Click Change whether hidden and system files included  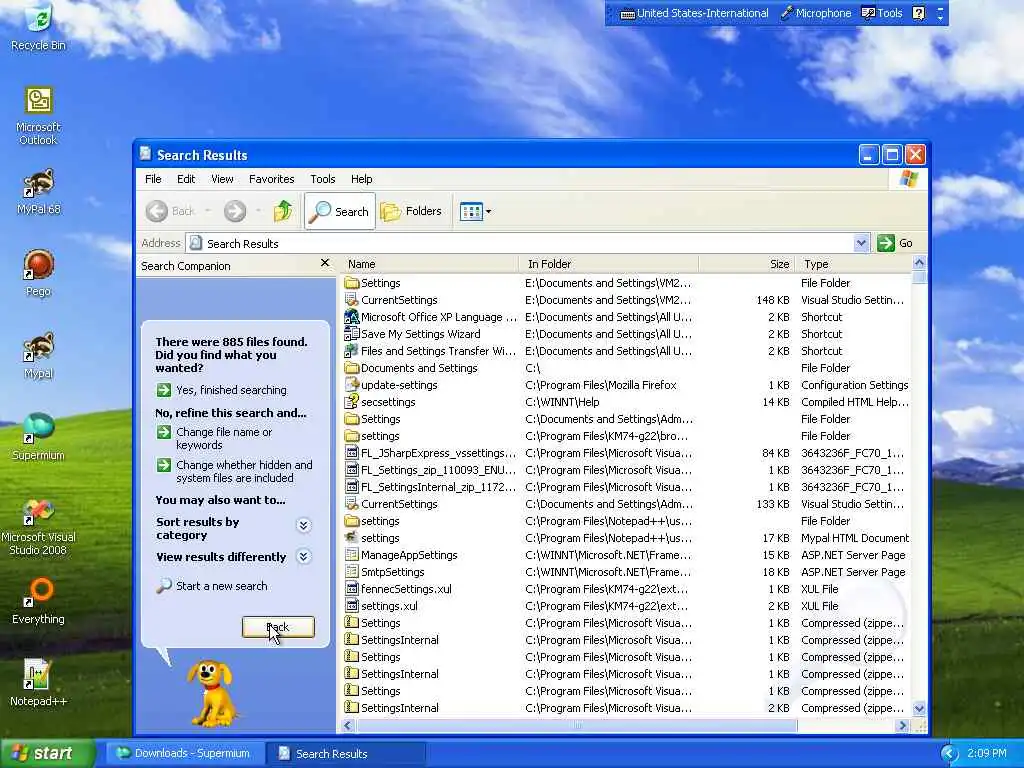click(x=234, y=472)
